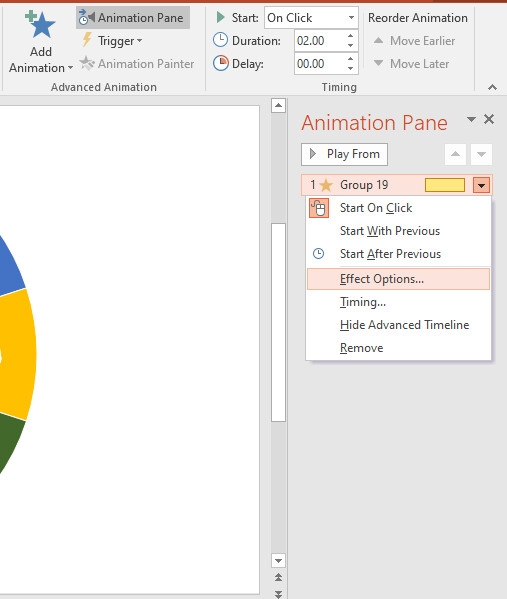
Task: Click Move Later in Reorder Animation
Action: (x=411, y=63)
